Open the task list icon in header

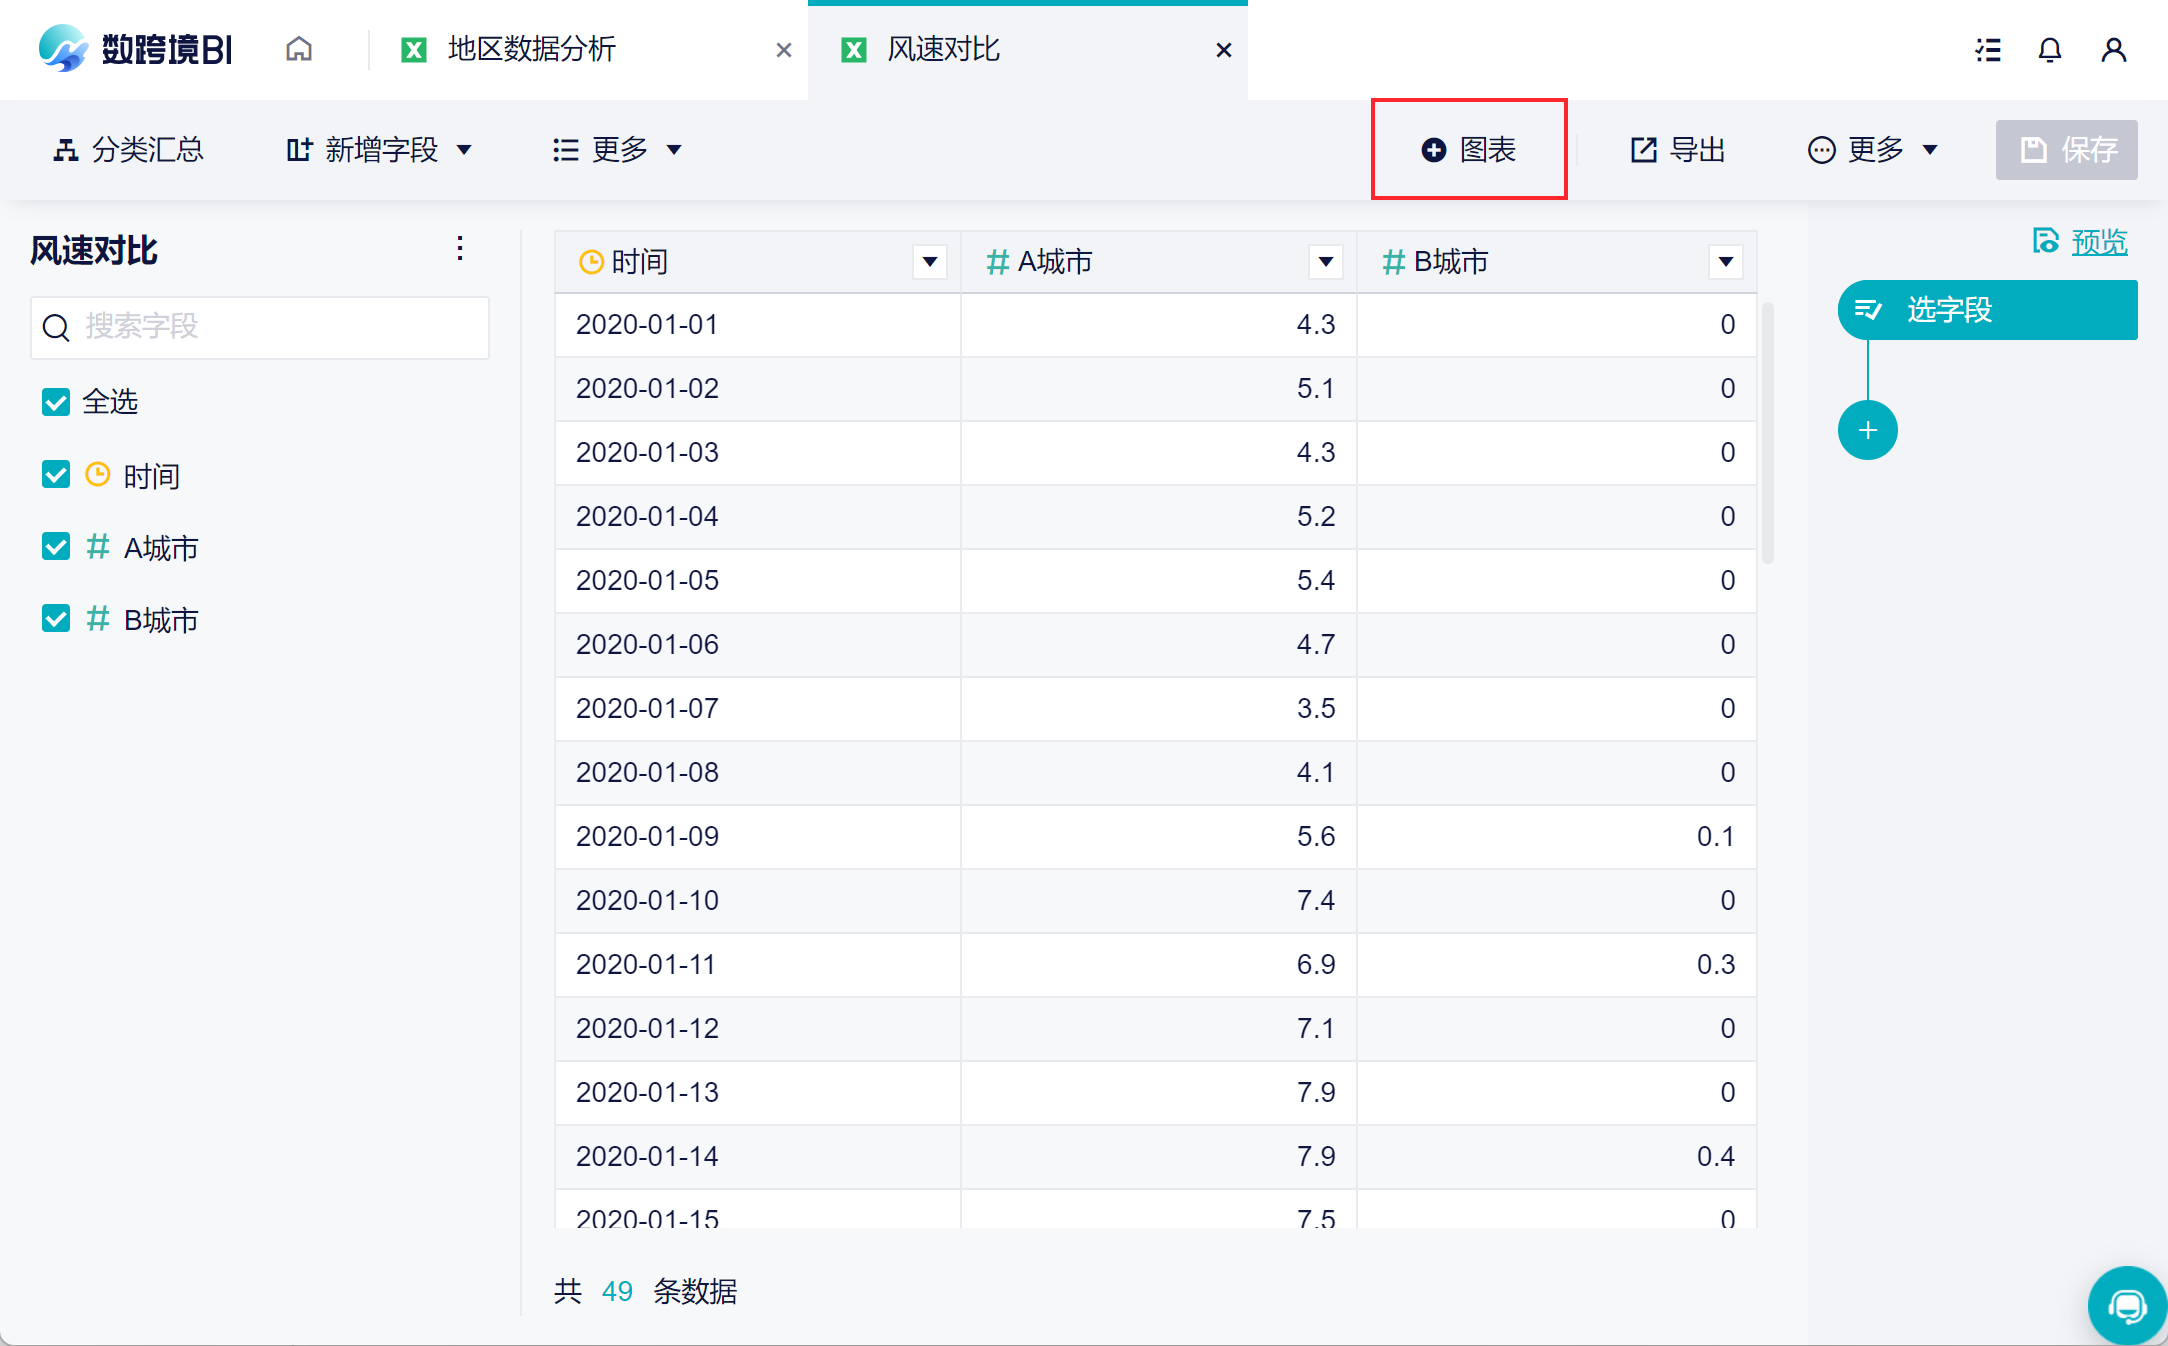coord(1988,49)
